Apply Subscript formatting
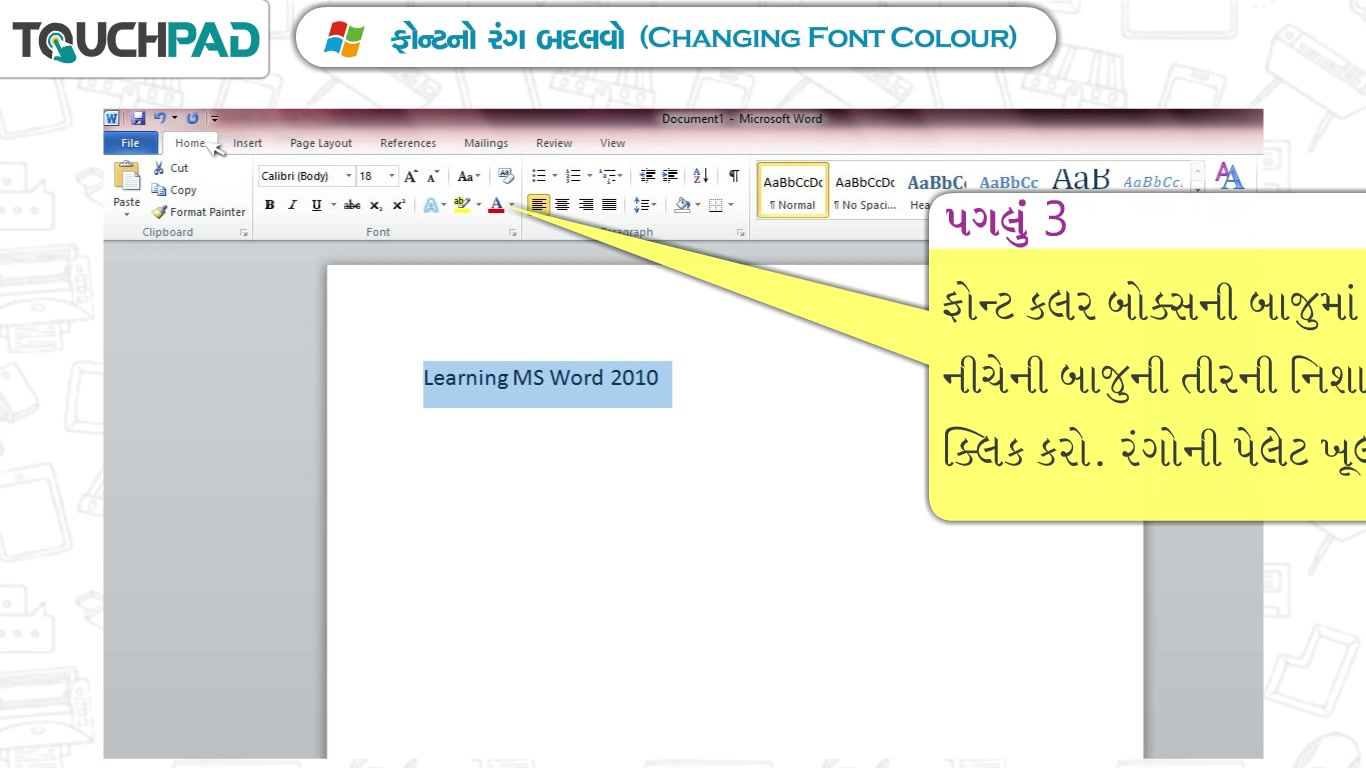 click(x=376, y=205)
